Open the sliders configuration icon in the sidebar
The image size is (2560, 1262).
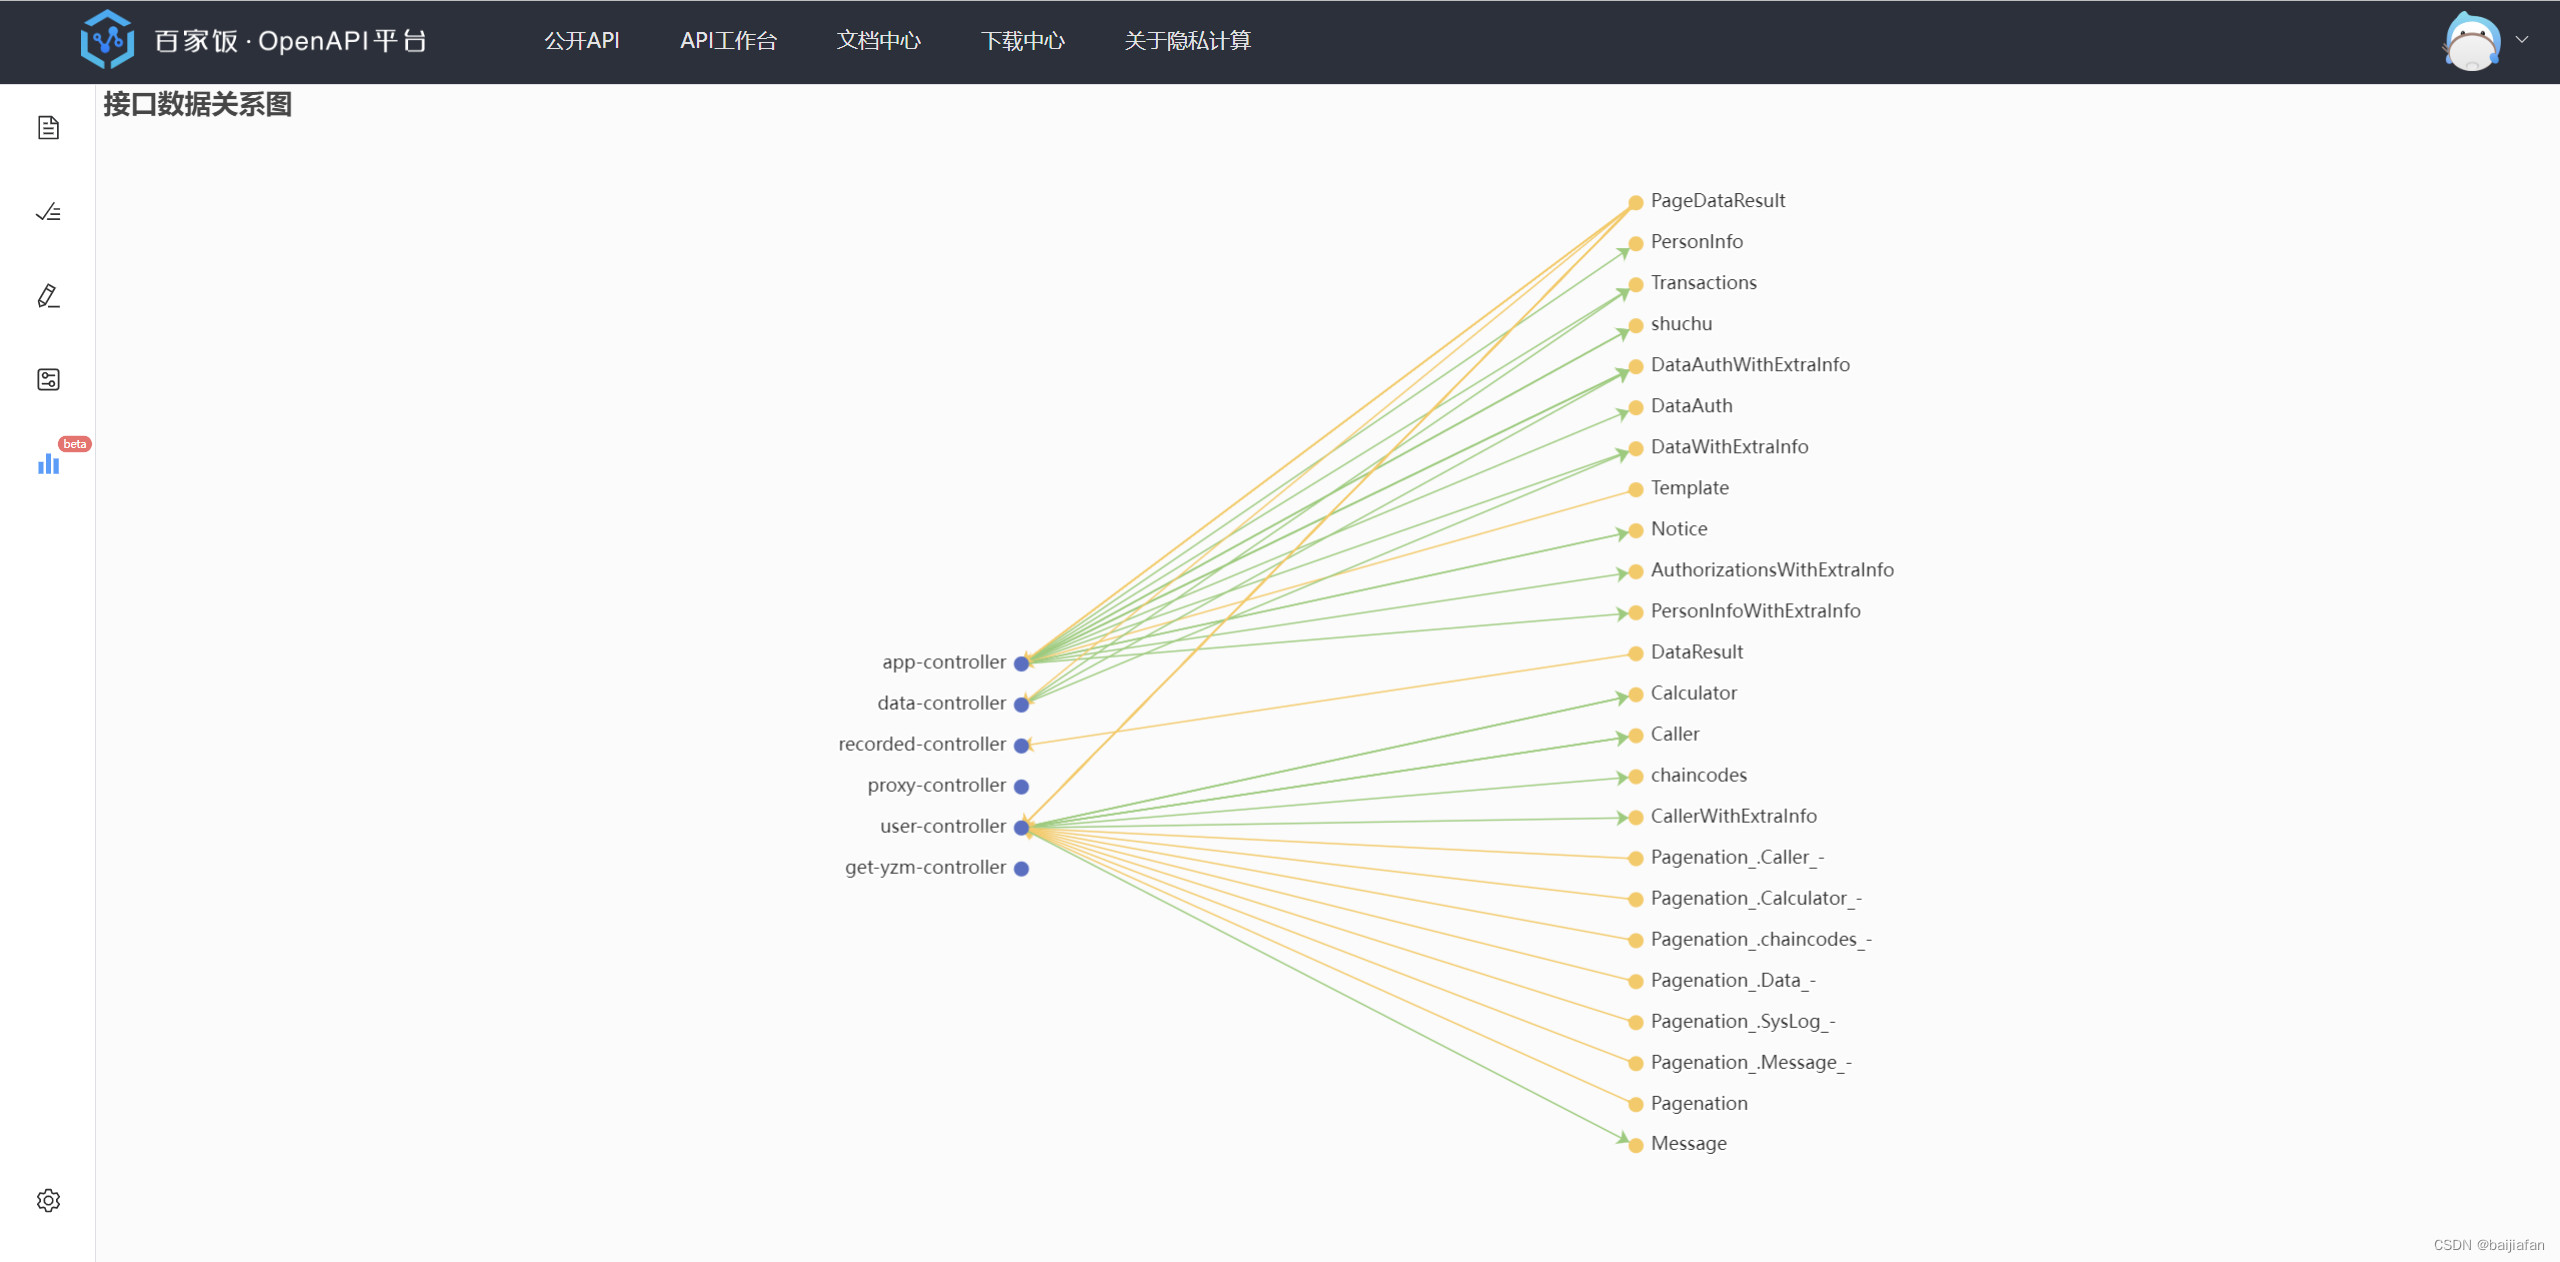(x=48, y=380)
